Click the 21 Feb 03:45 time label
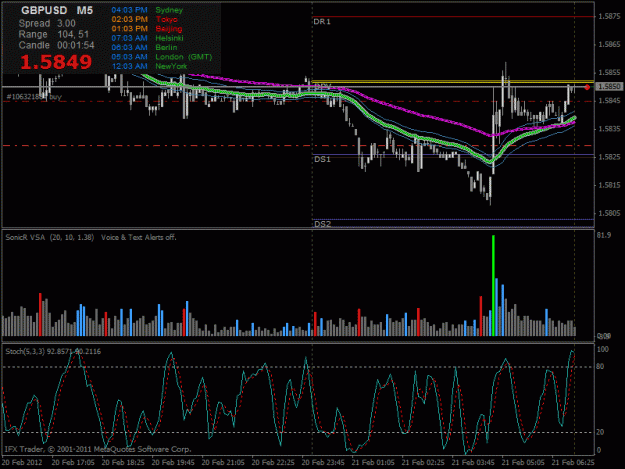Image resolution: width=625 pixels, height=469 pixels. [473, 463]
